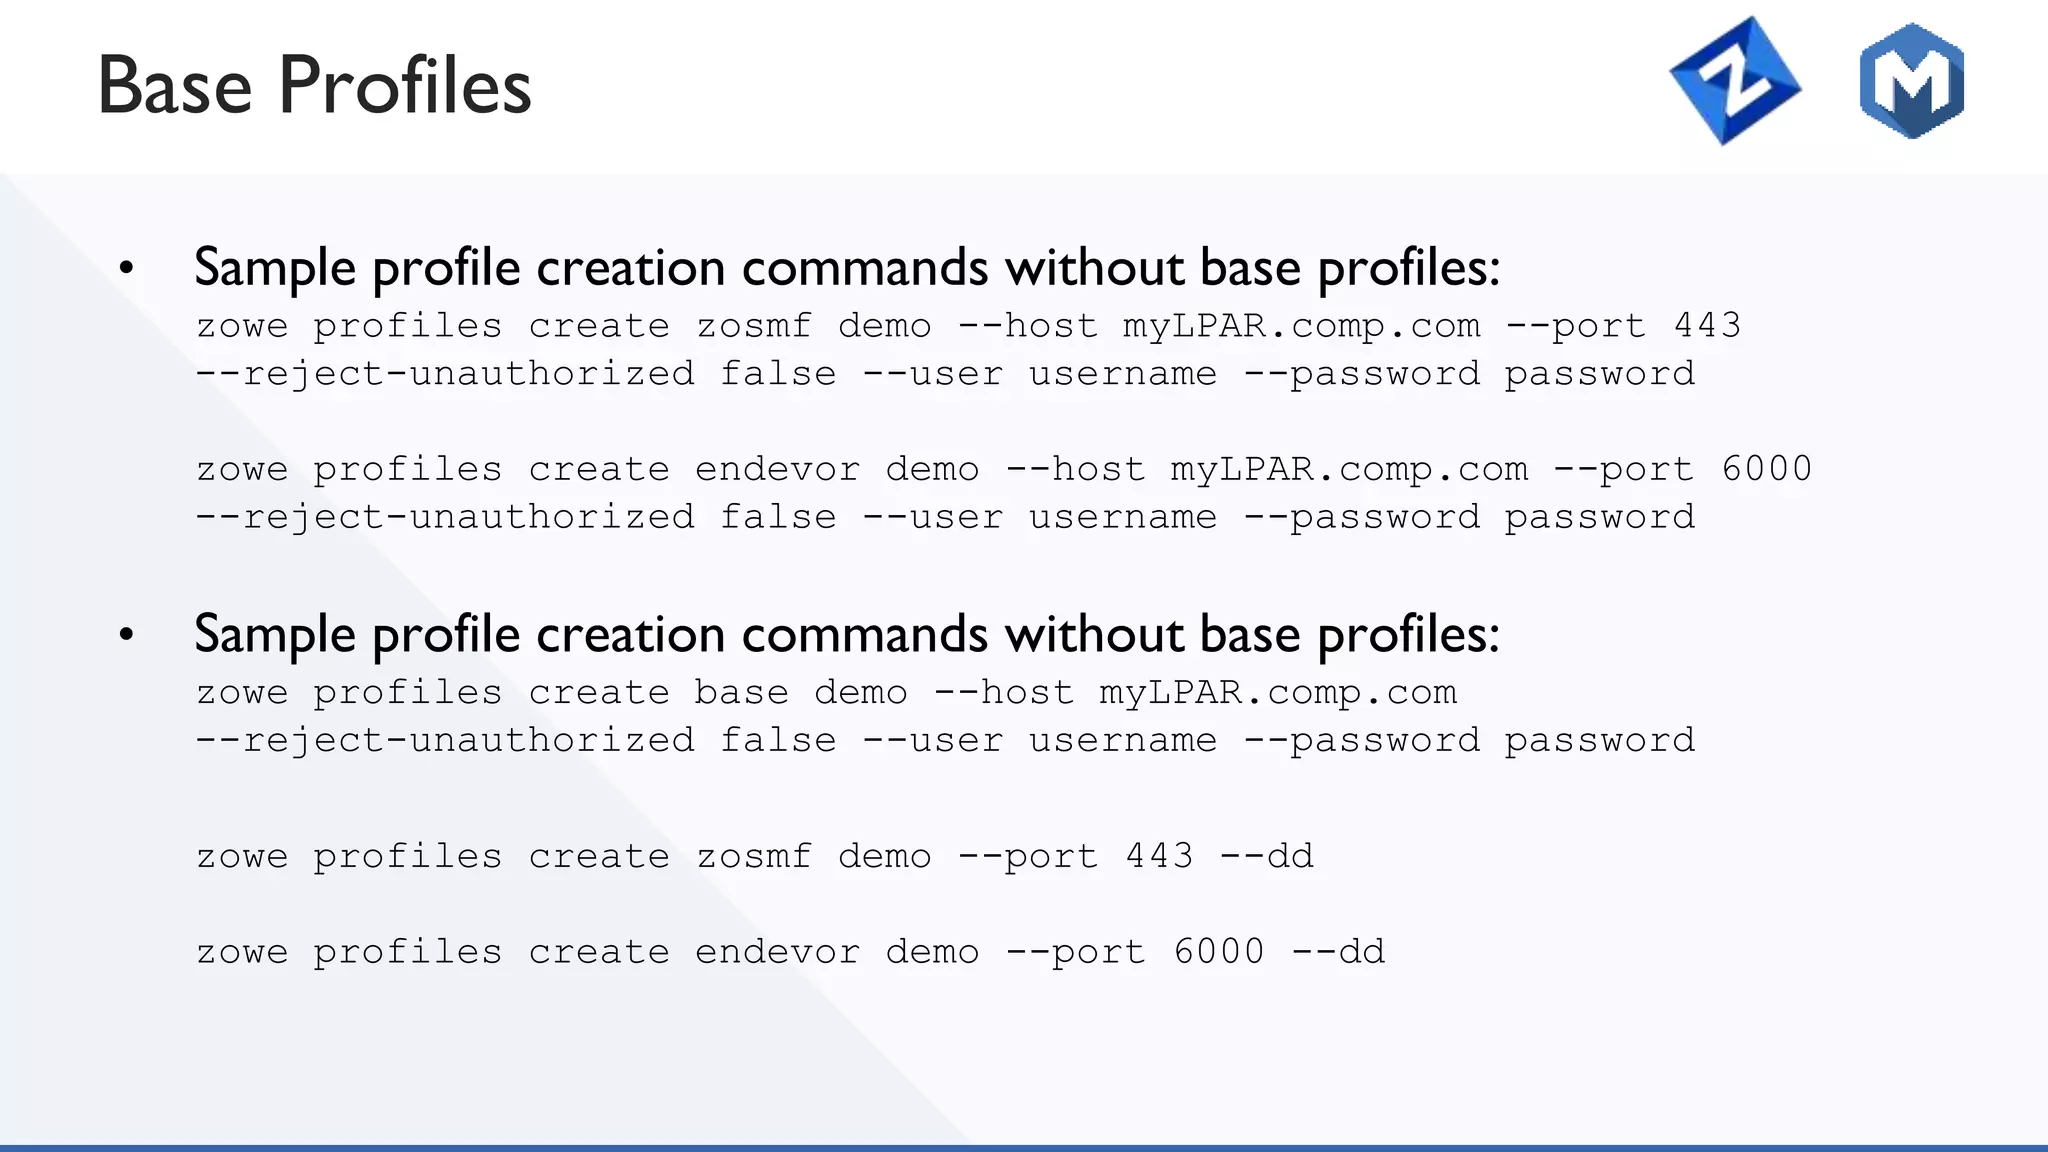Click the 'zowe profiles create base demo' line
The width and height of the screenshot is (2048, 1152).
coord(827,692)
